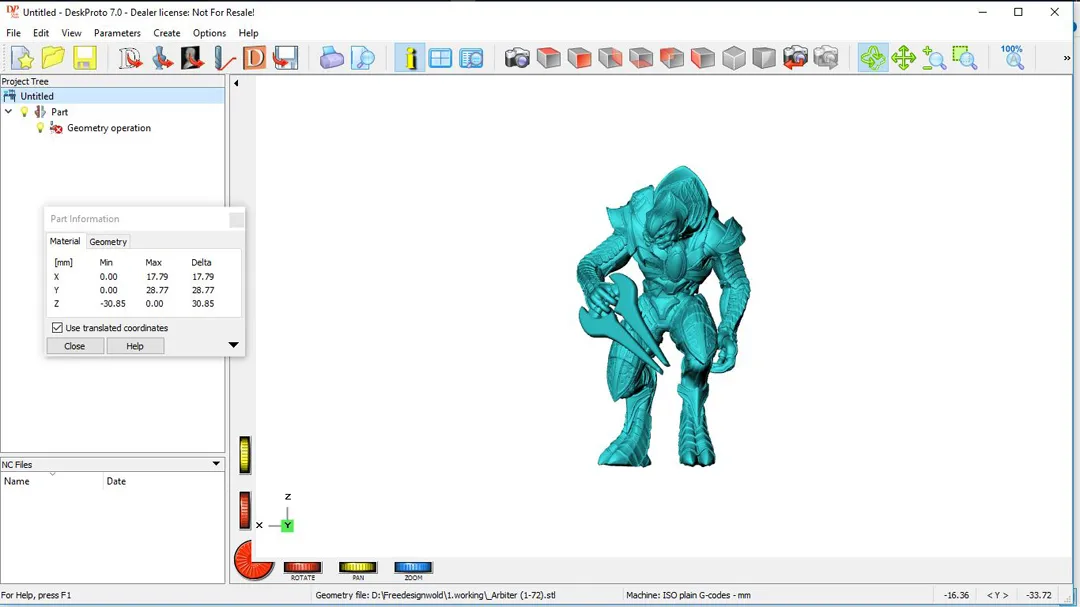Screen dimensions: 1080x607
Task: Toggle Use translated coordinates checkbox
Action: pos(57,328)
